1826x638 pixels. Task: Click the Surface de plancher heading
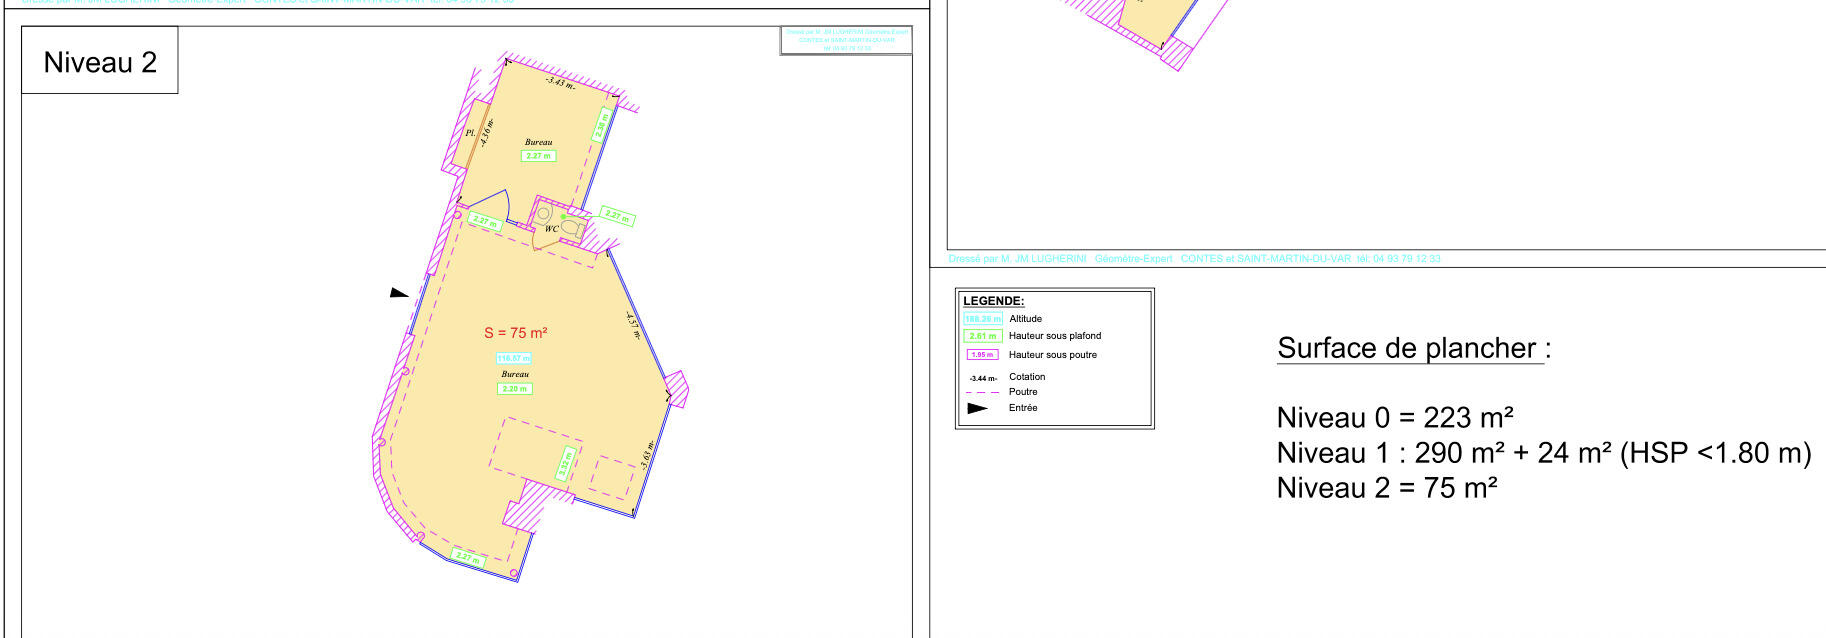coord(1412,348)
